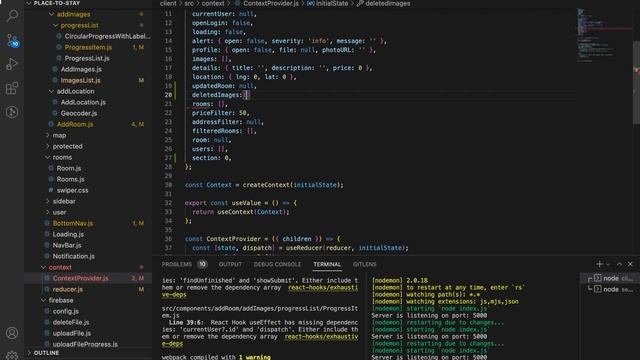Open config.js in firebase folder
The image size is (640, 360).
click(x=66, y=311)
